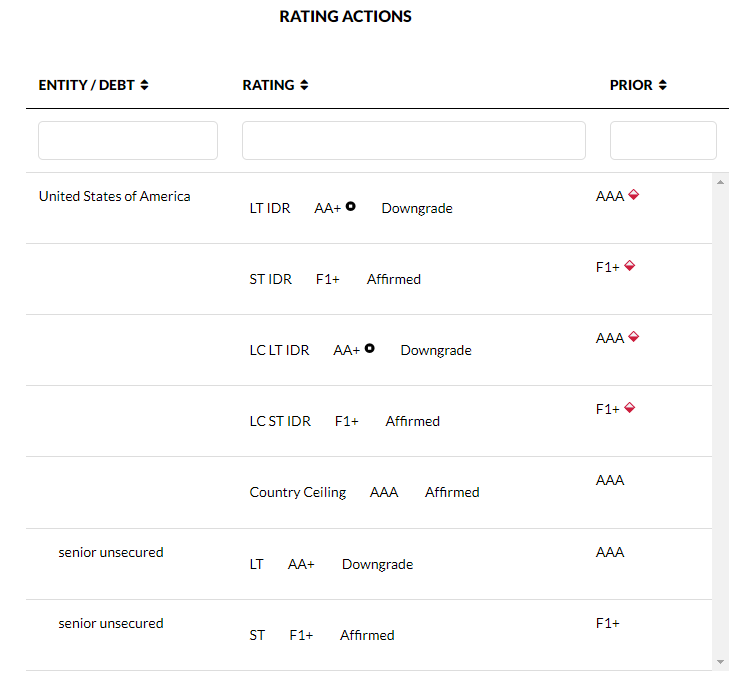Click the LC LT IDR label
The width and height of the screenshot is (754, 679).
[279, 351]
